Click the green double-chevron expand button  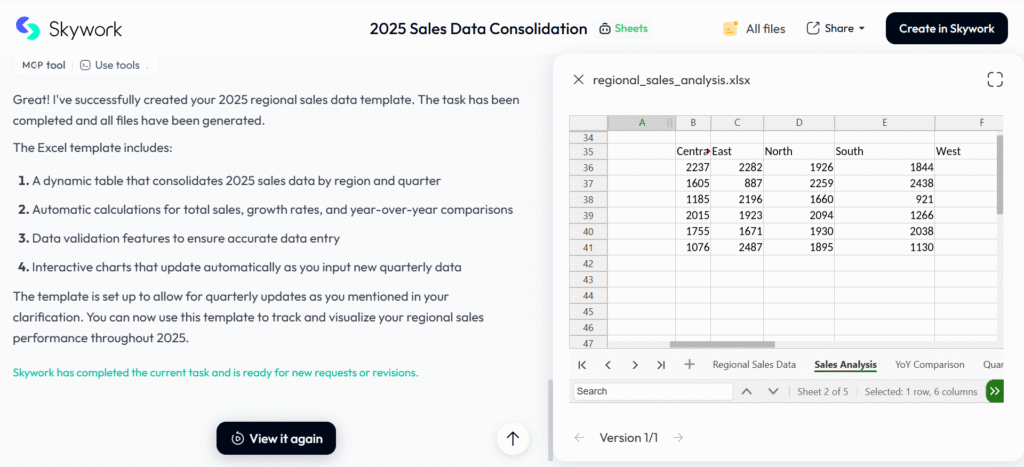click(994, 391)
